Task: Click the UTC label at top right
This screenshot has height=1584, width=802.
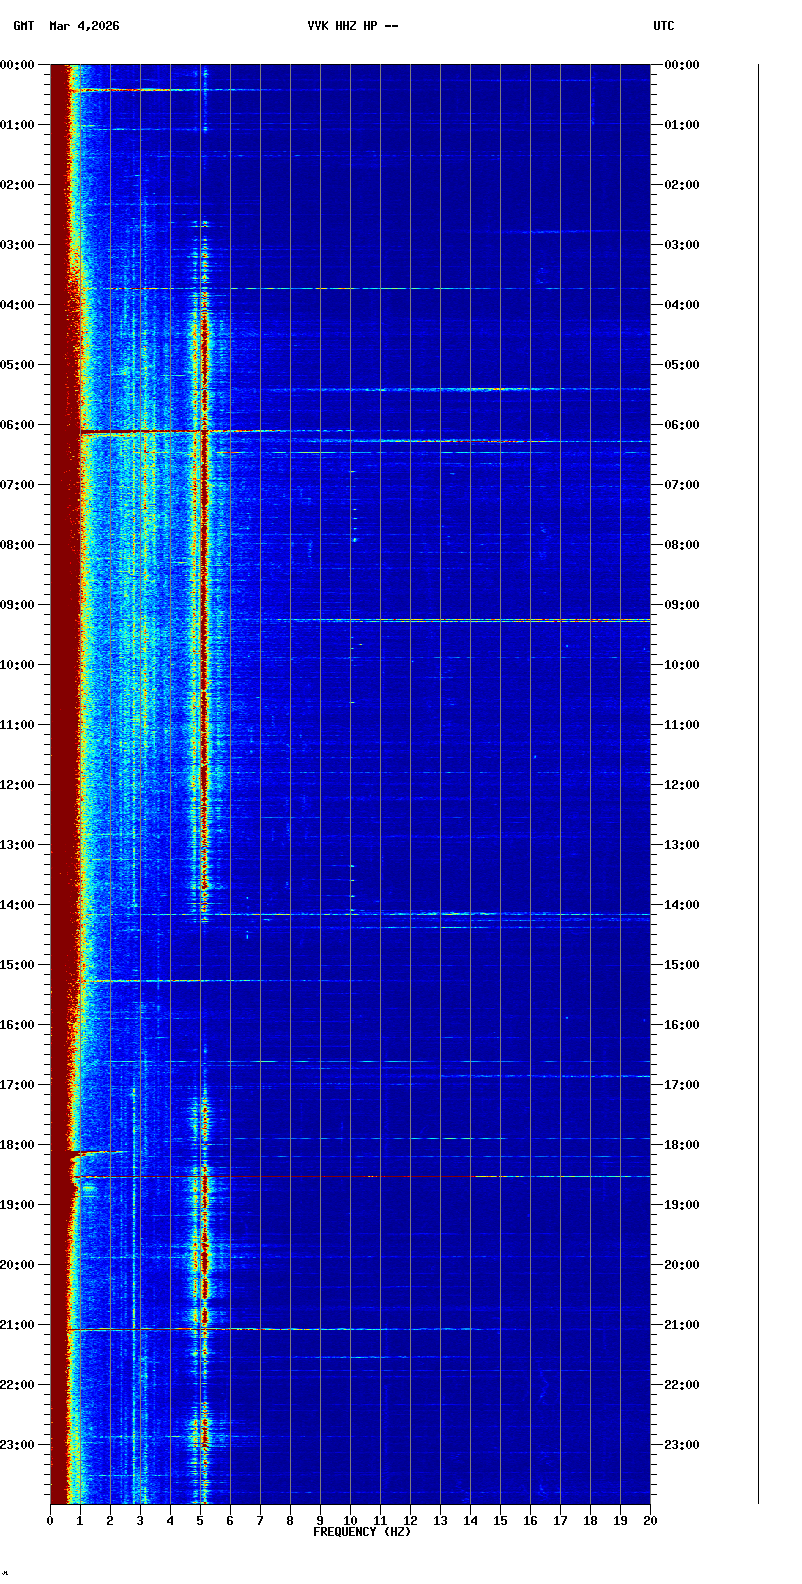Action: (x=664, y=26)
